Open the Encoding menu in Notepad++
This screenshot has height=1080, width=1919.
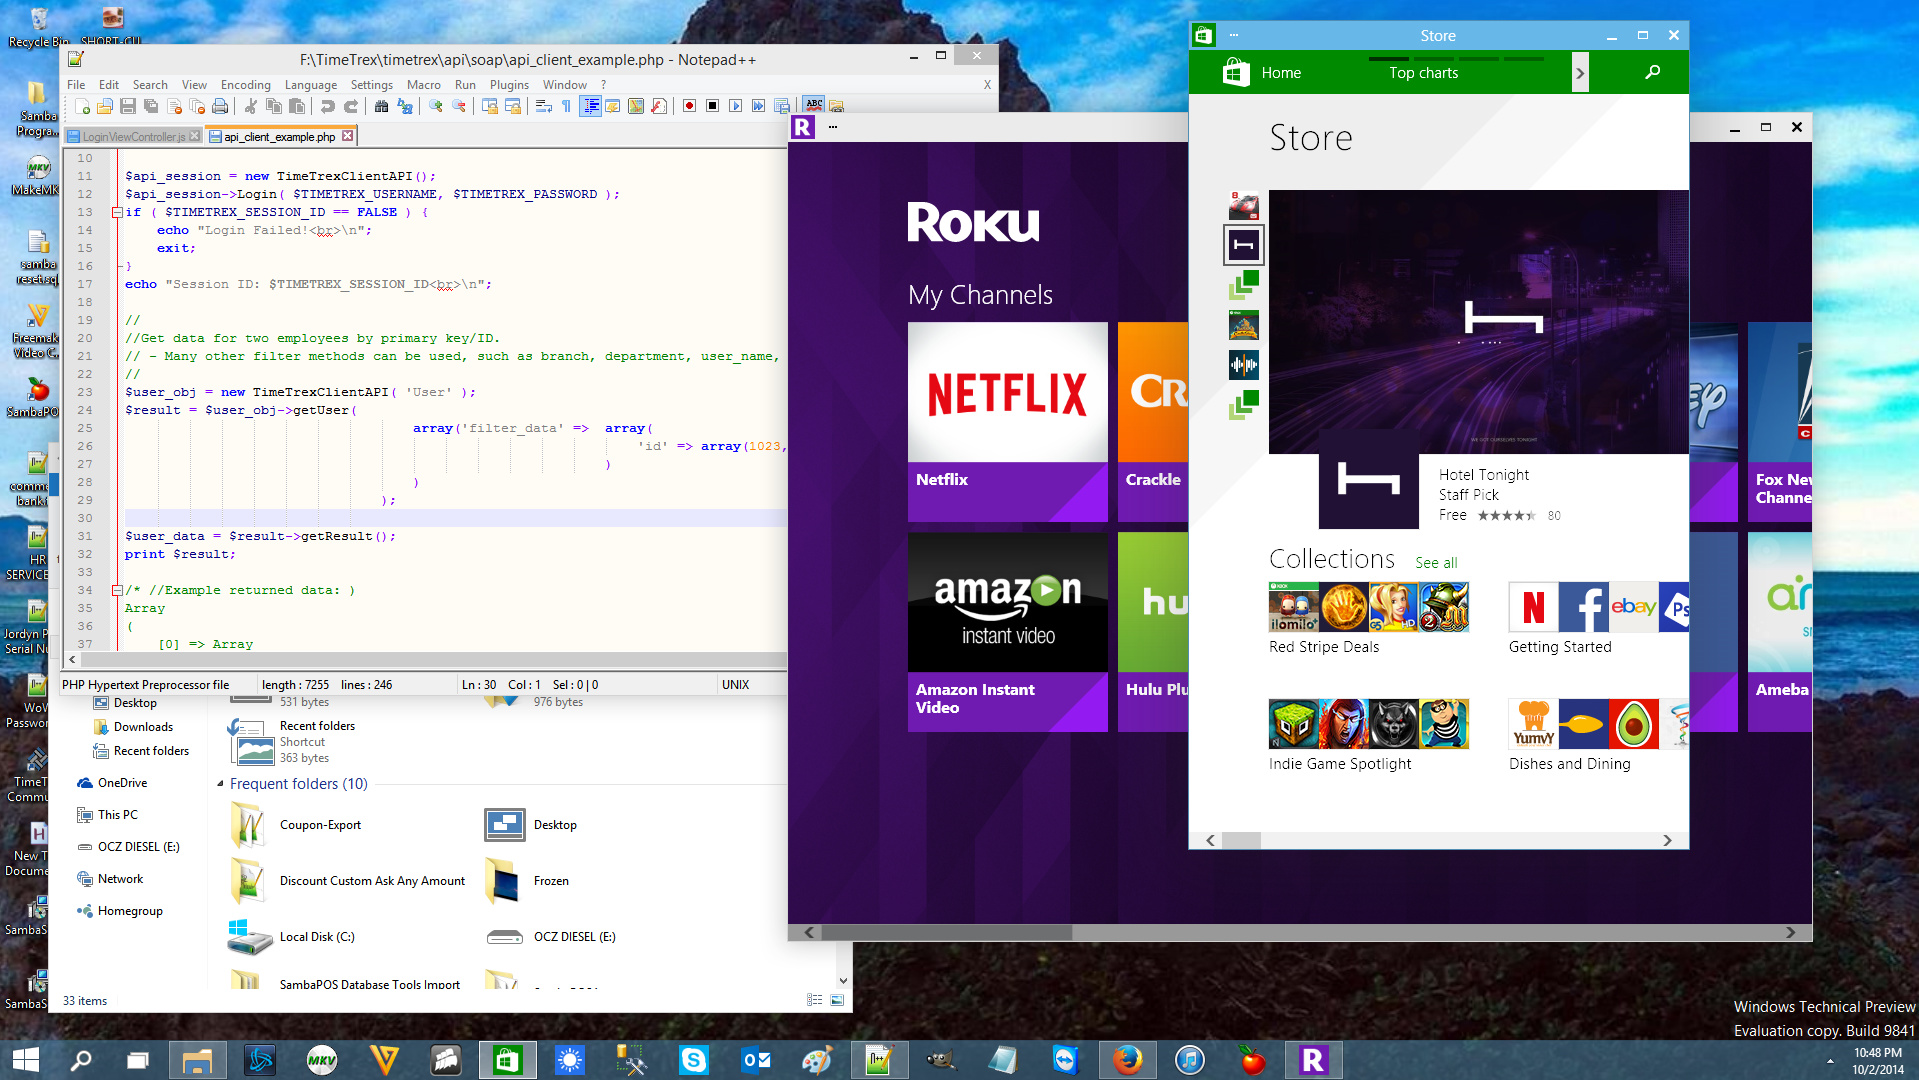[x=245, y=85]
